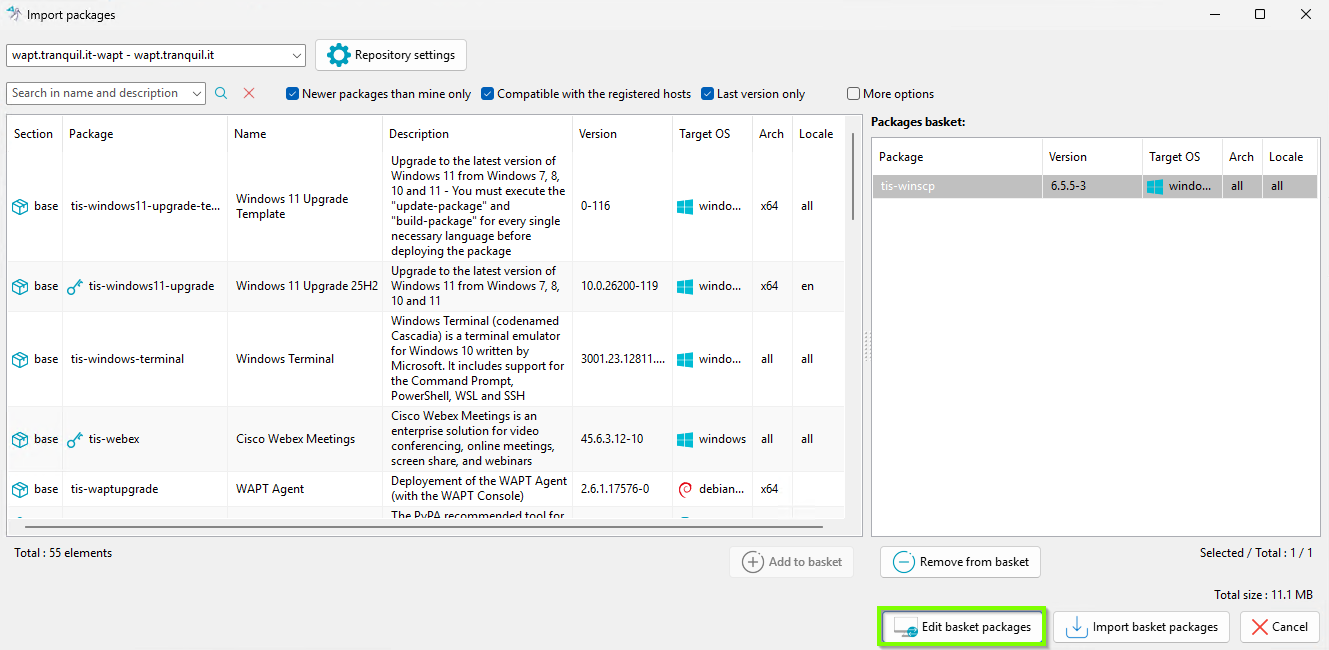Click the Import packages window title icon
The height and width of the screenshot is (650, 1329).
(14, 14)
